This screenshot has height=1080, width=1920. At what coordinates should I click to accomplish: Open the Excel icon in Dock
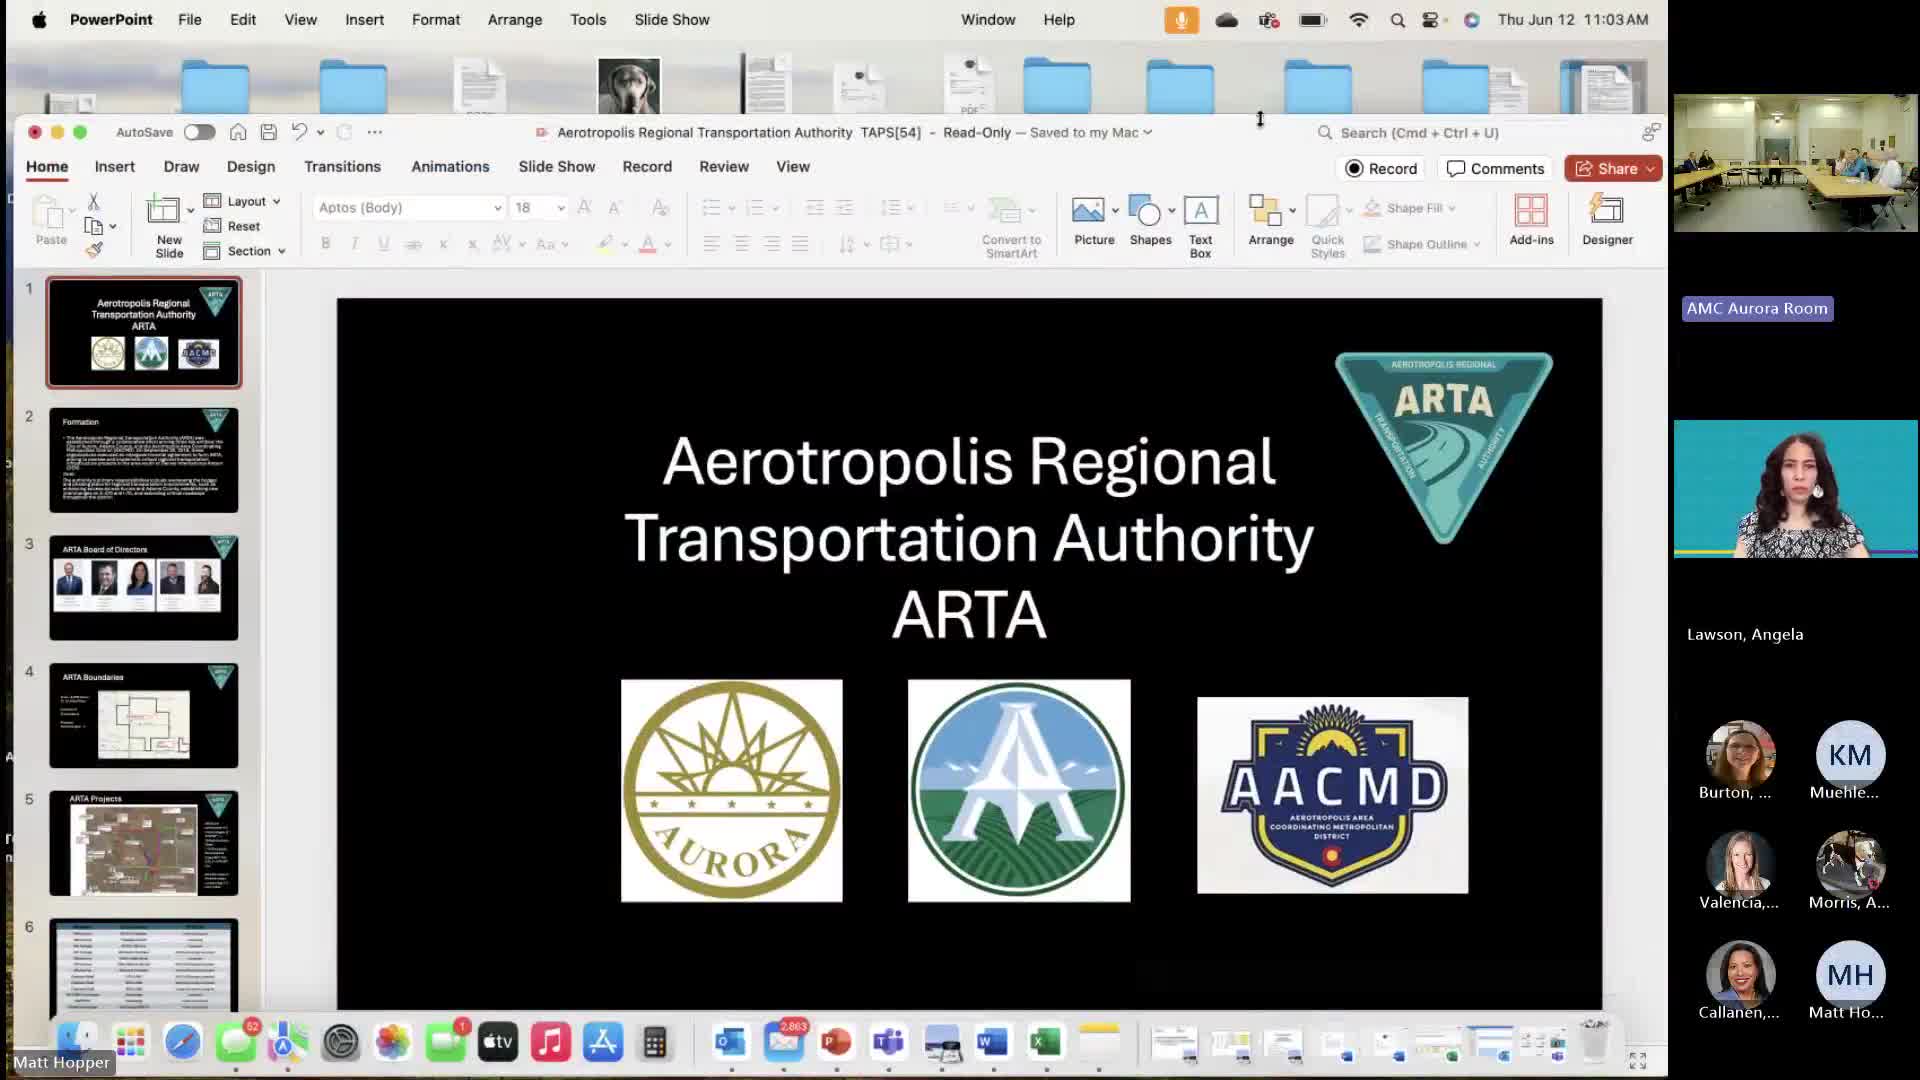tap(1045, 1043)
